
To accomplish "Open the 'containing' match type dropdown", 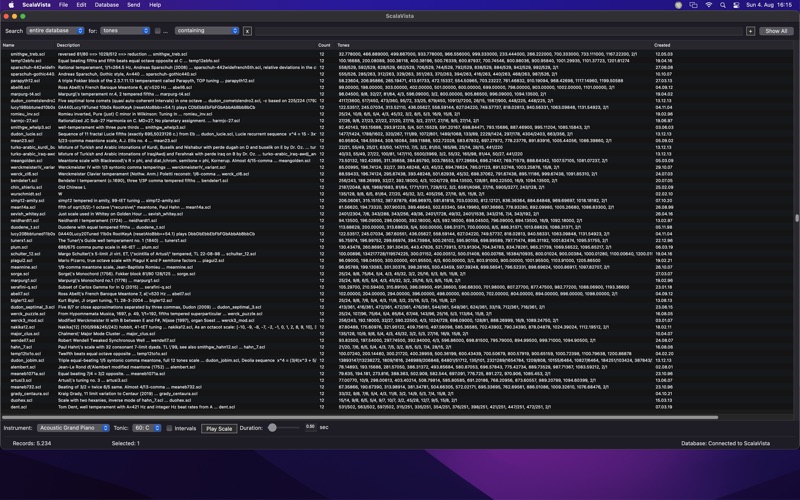I will click(207, 31).
